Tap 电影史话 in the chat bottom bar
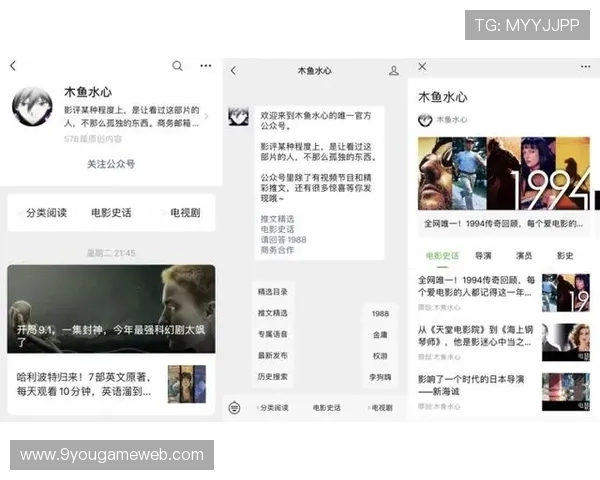600x480 pixels. [327, 408]
